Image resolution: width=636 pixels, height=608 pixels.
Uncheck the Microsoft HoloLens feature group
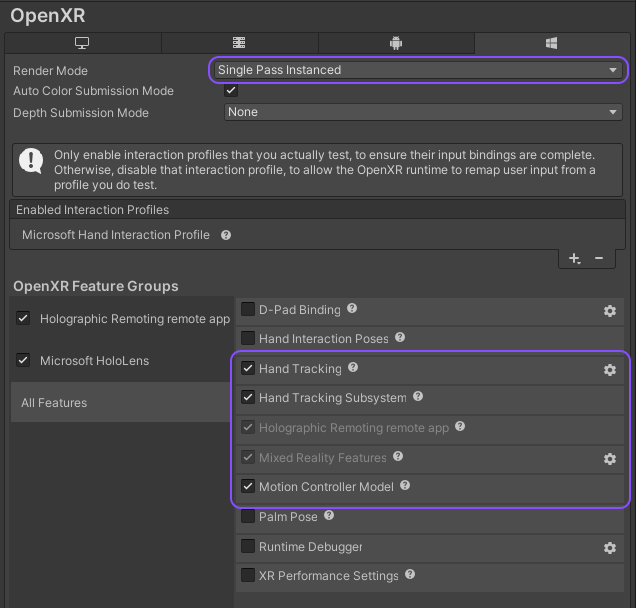(24, 360)
